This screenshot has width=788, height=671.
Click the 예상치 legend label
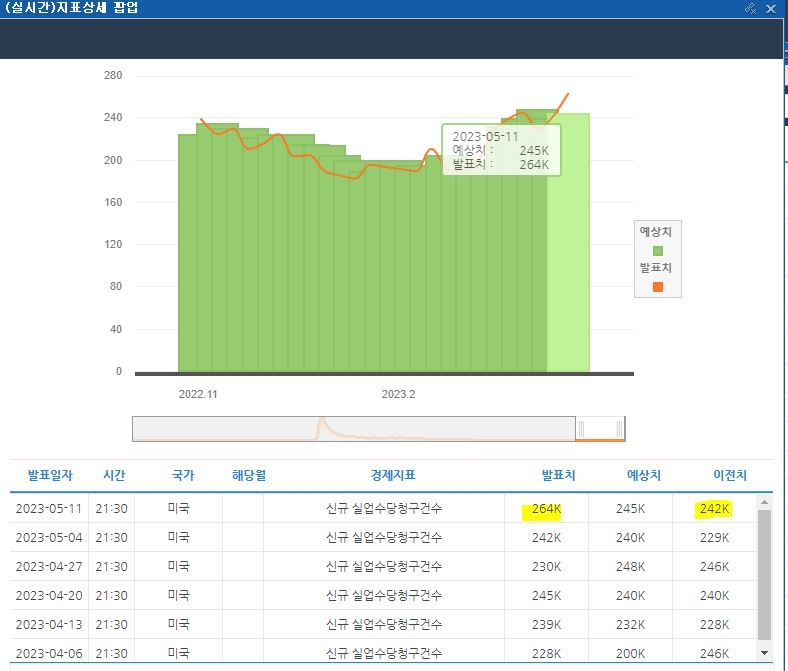pos(655,232)
